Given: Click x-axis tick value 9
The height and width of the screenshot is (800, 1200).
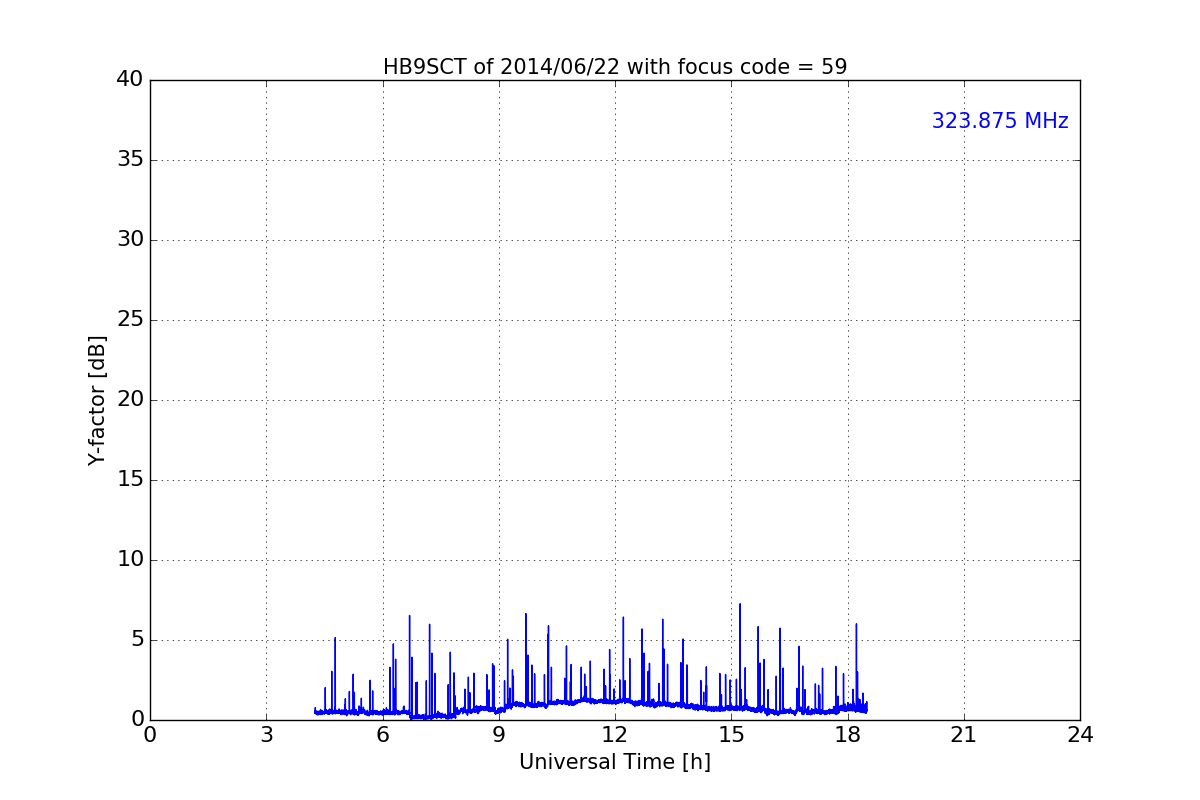Looking at the screenshot, I should pos(499,735).
